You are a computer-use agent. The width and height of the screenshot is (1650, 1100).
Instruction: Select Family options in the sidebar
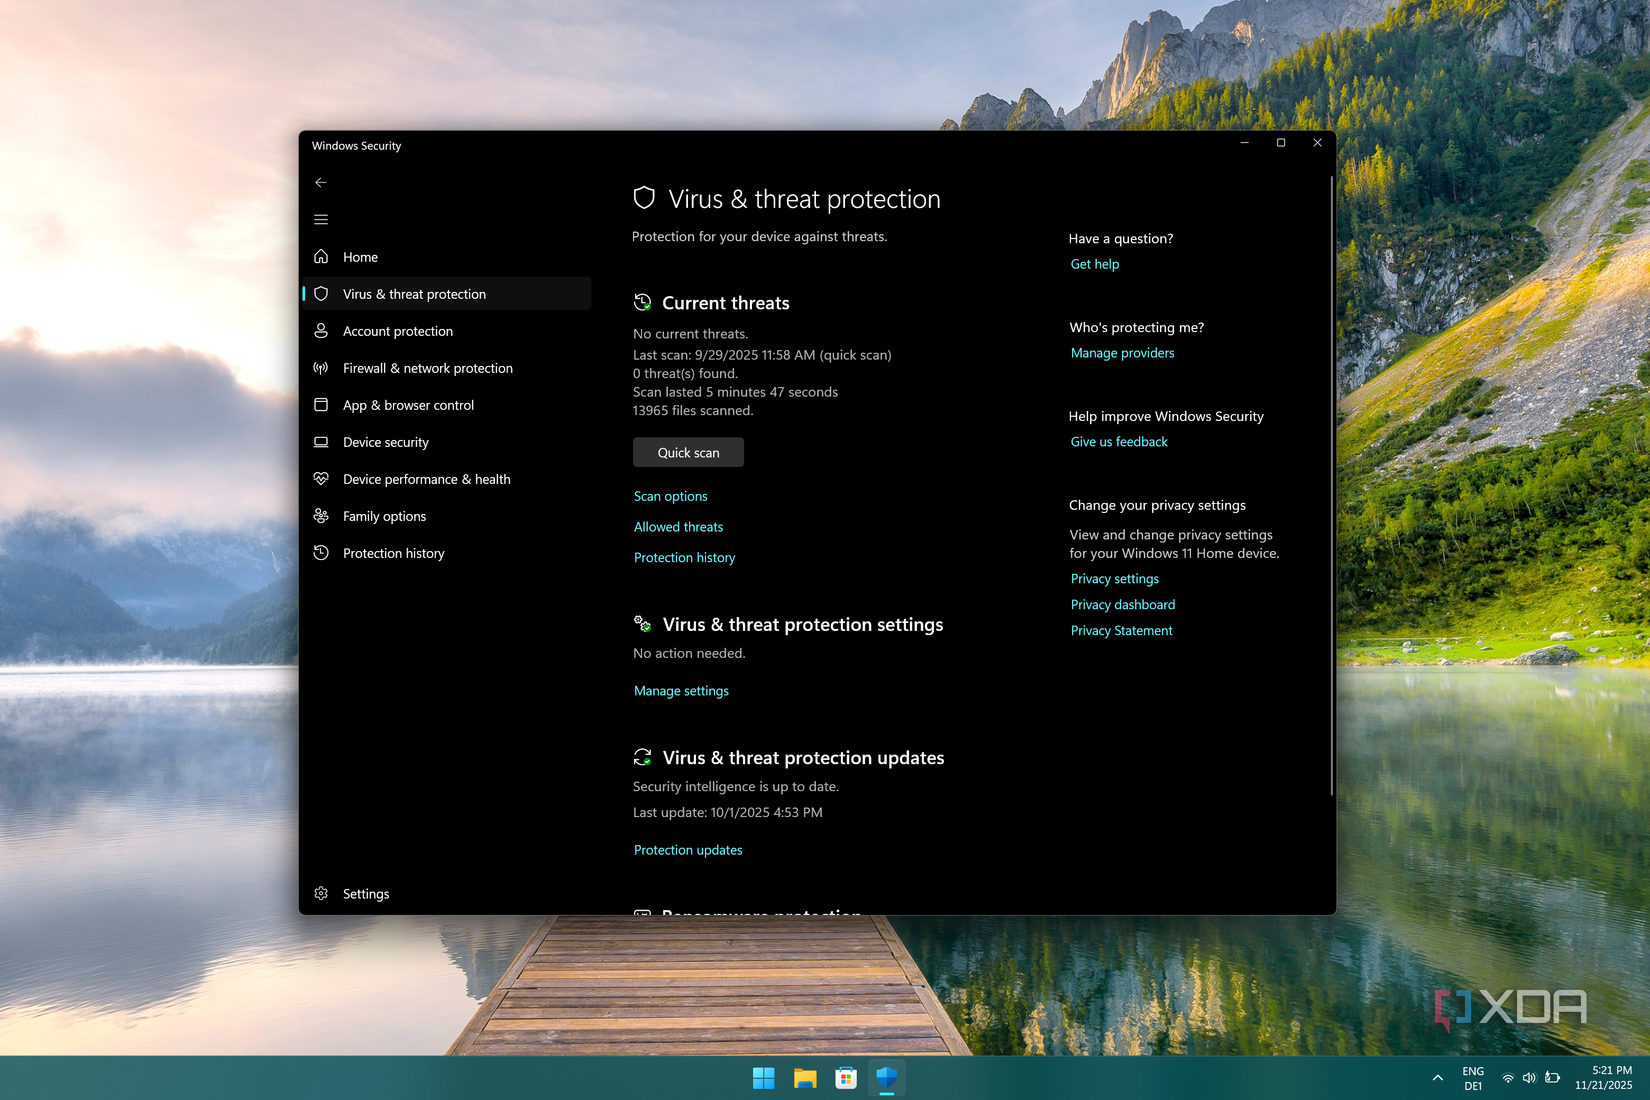pyautogui.click(x=447, y=516)
